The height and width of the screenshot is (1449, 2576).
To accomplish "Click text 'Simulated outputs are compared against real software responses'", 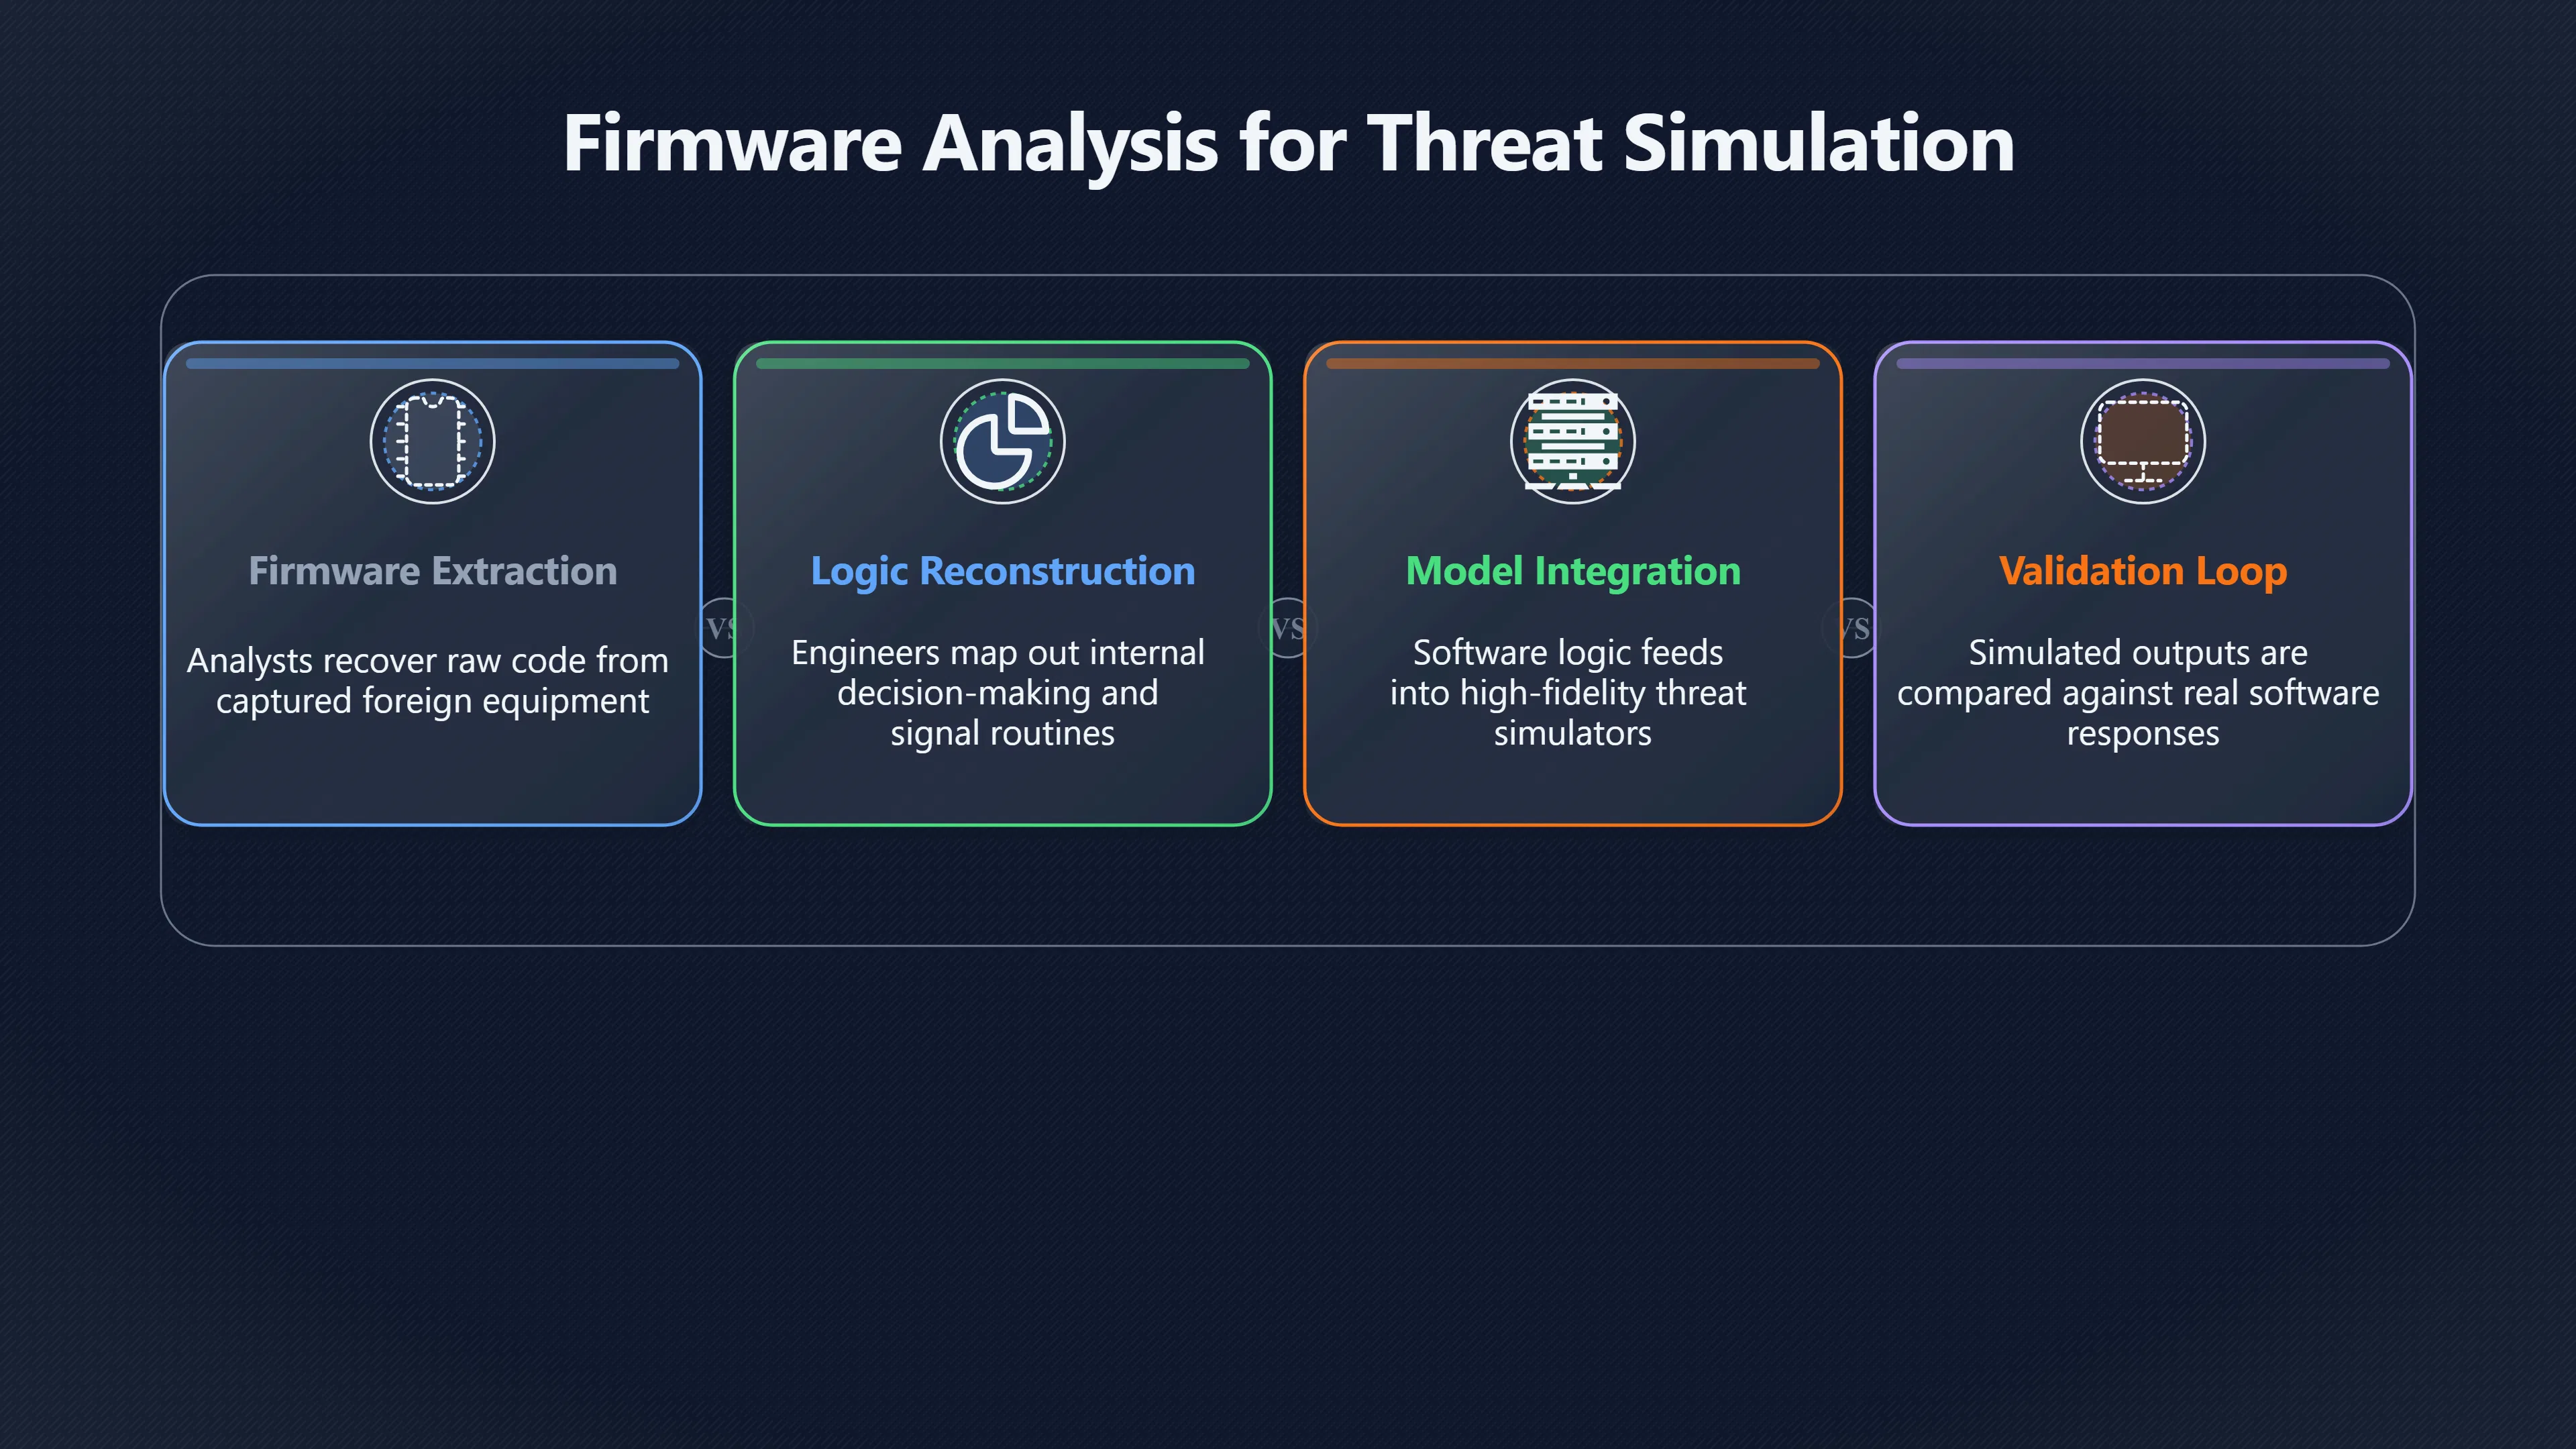I will point(2139,693).
